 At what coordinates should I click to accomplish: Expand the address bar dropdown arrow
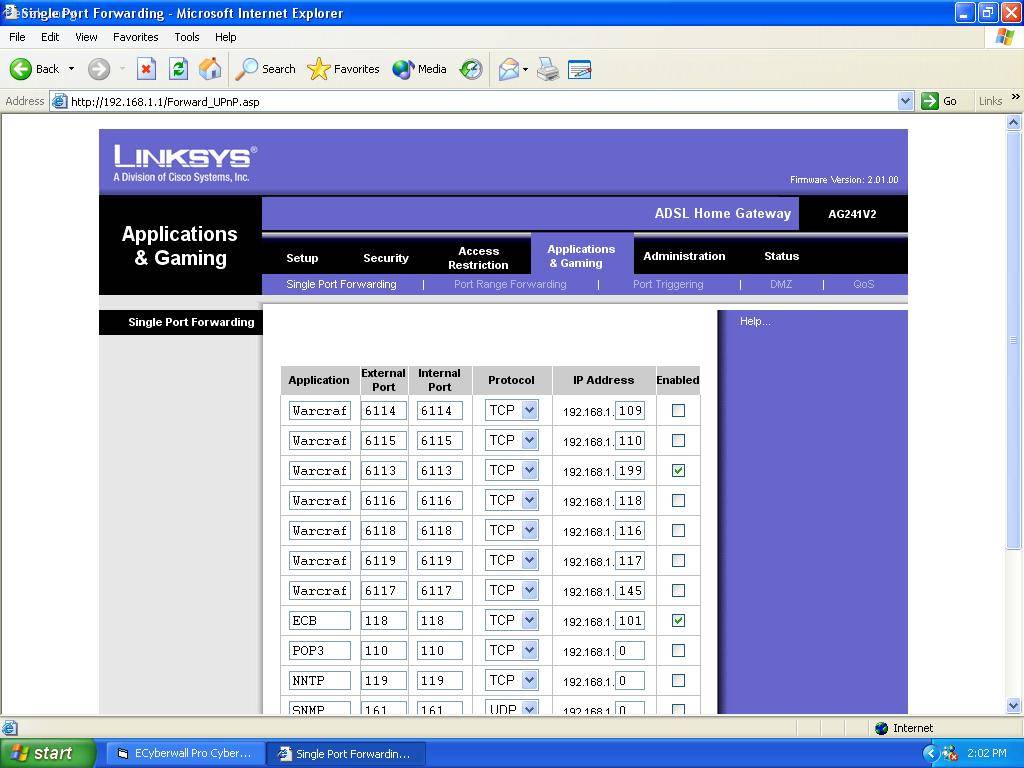[905, 101]
